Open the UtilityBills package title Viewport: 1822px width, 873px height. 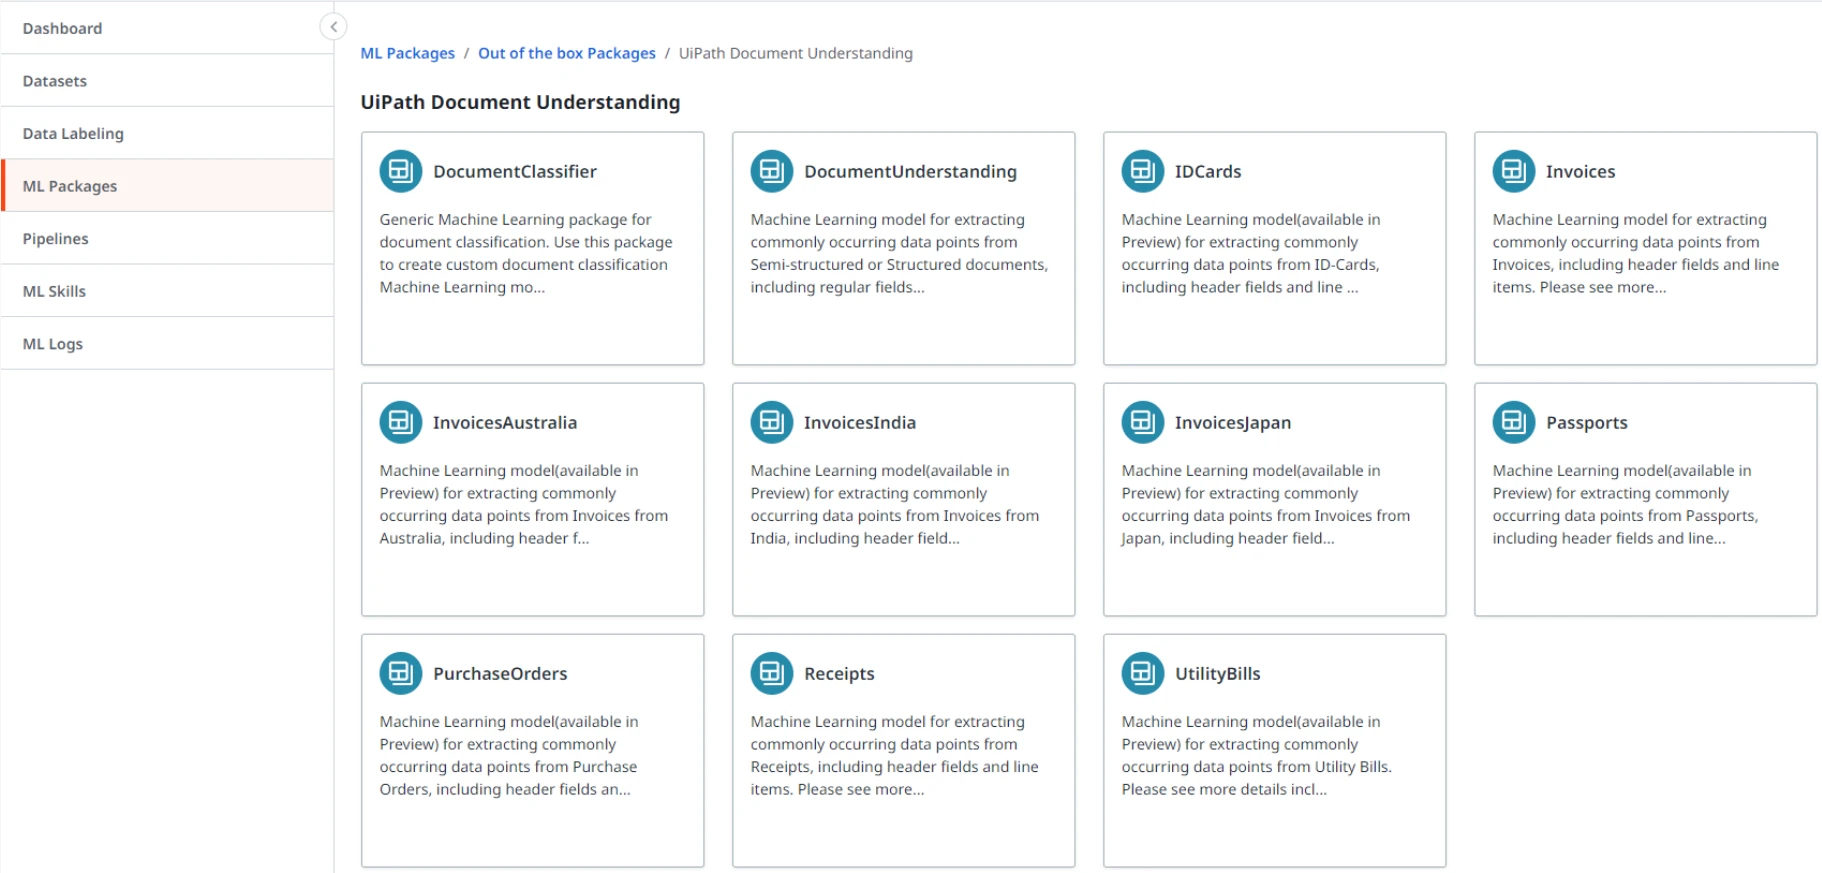(1217, 673)
